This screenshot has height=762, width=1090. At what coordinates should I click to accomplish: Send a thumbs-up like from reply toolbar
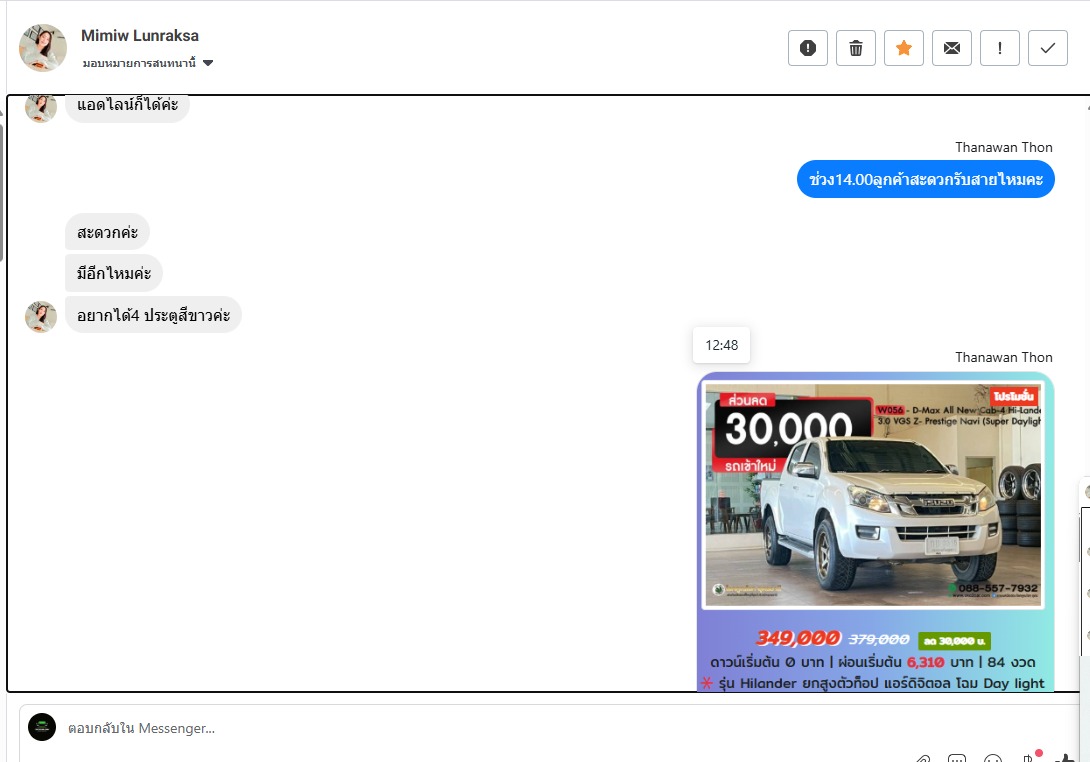(1064, 758)
